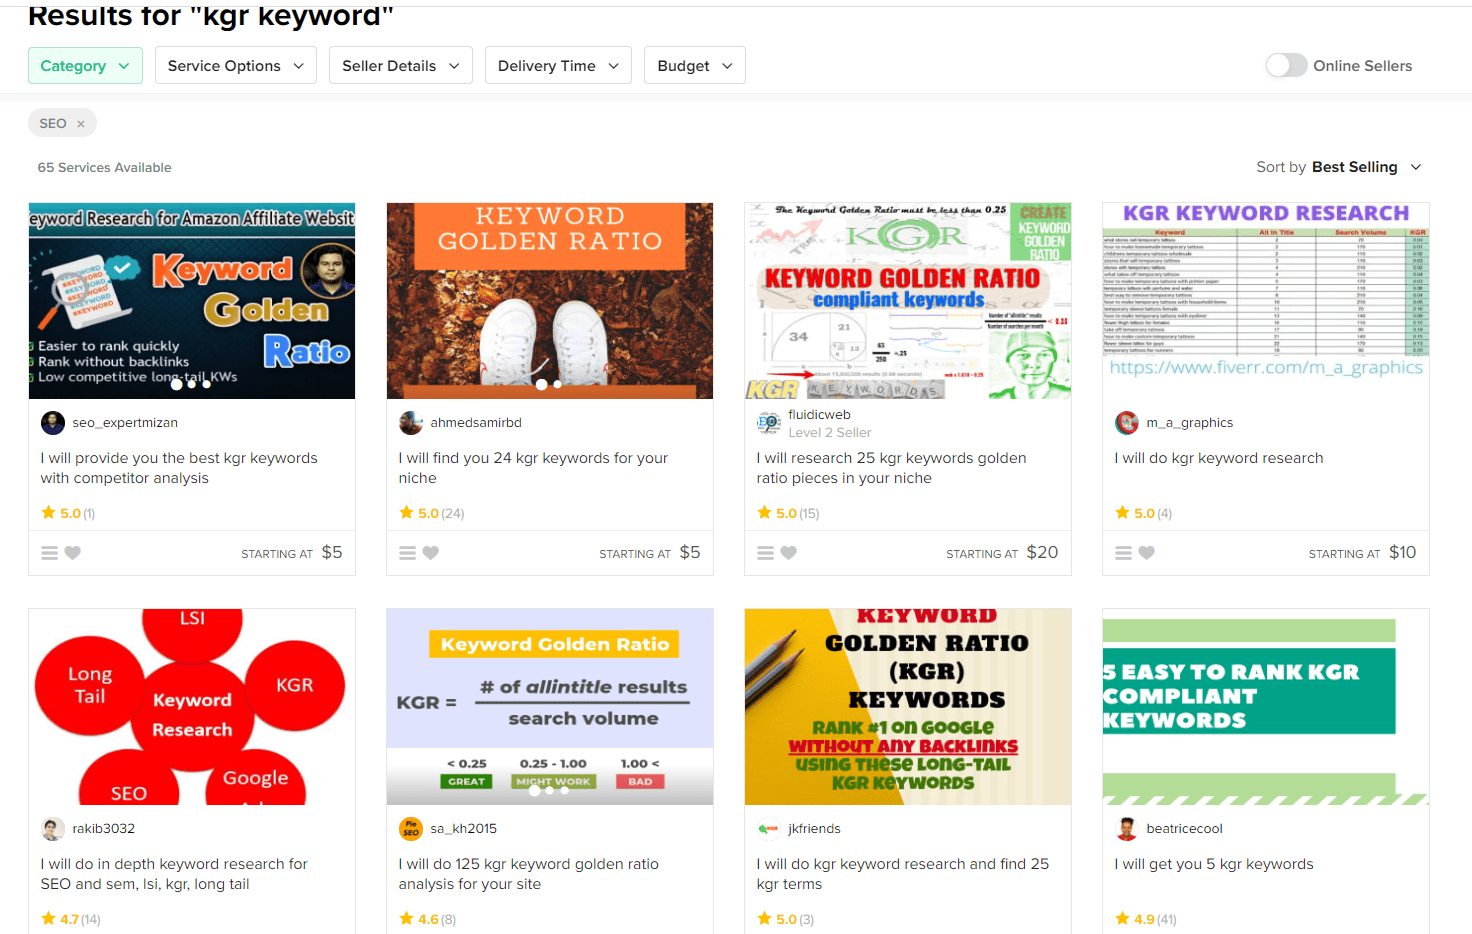Viewport: 1472px width, 934px height.
Task: Expand the Service Options filter
Action: click(236, 66)
